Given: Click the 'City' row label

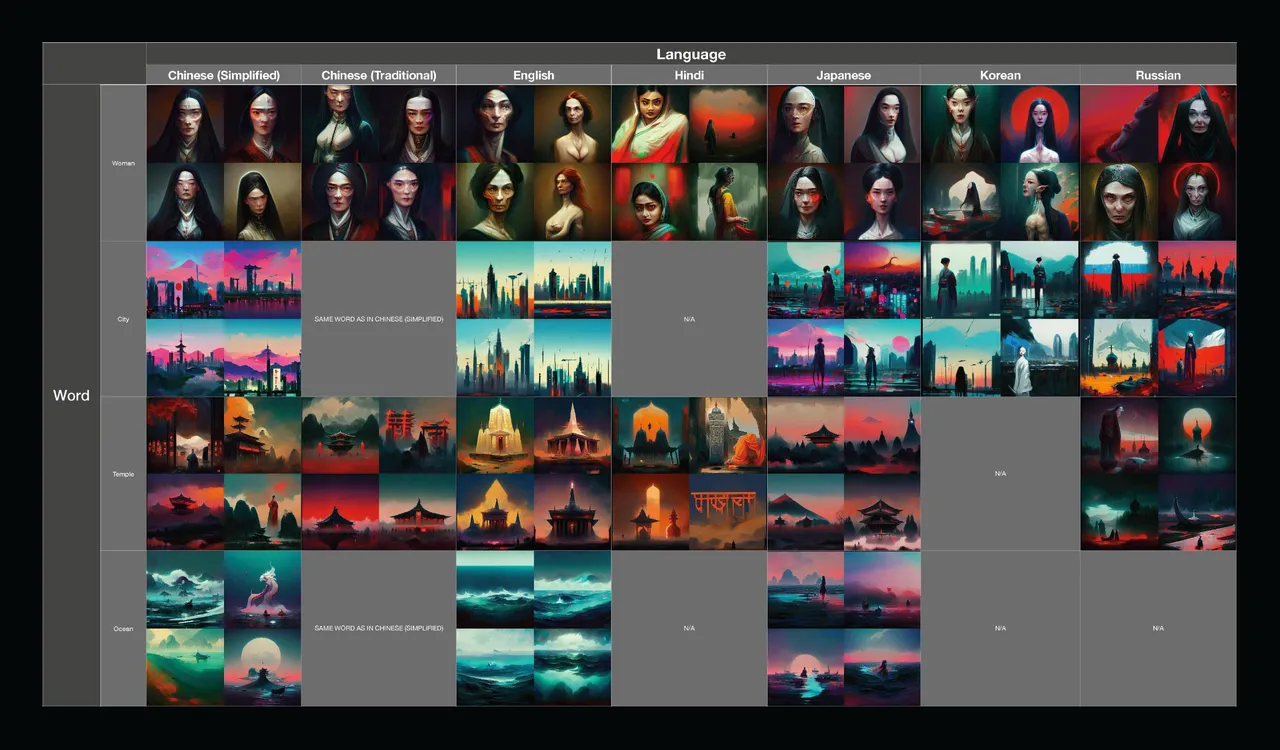Looking at the screenshot, I should pos(123,319).
